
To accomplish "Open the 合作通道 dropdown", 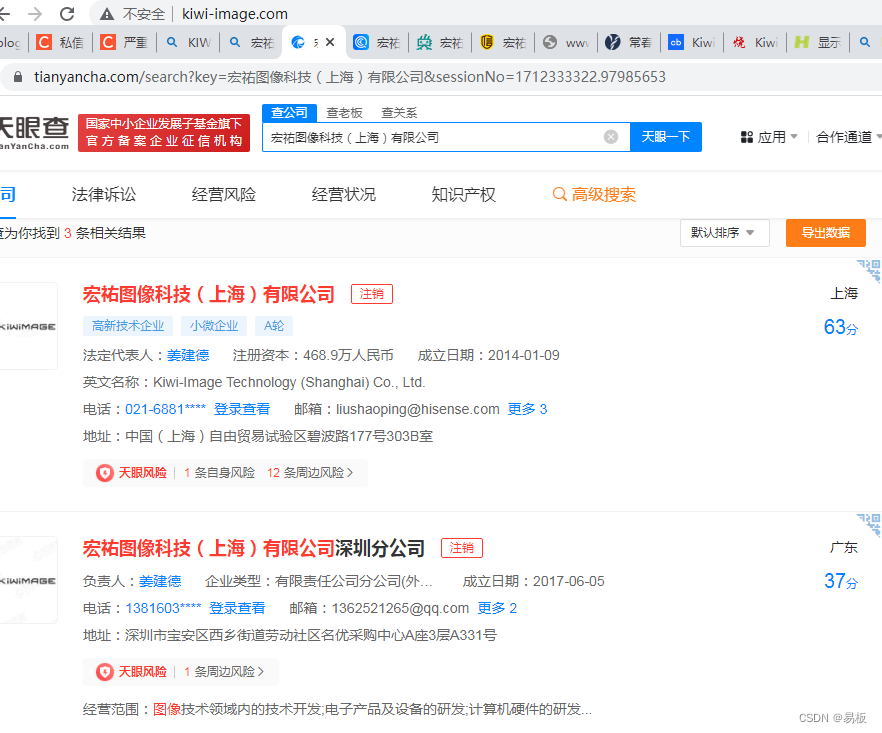I will click(848, 137).
